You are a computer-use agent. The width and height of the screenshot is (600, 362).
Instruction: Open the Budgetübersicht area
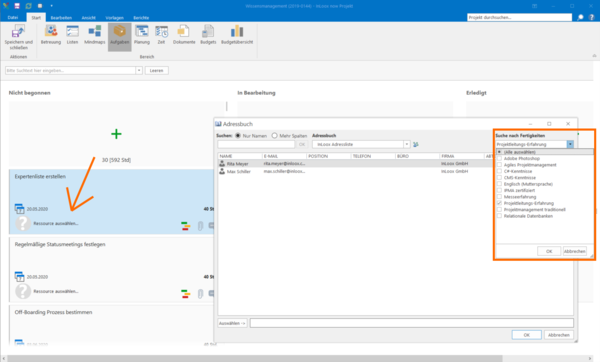(x=237, y=35)
